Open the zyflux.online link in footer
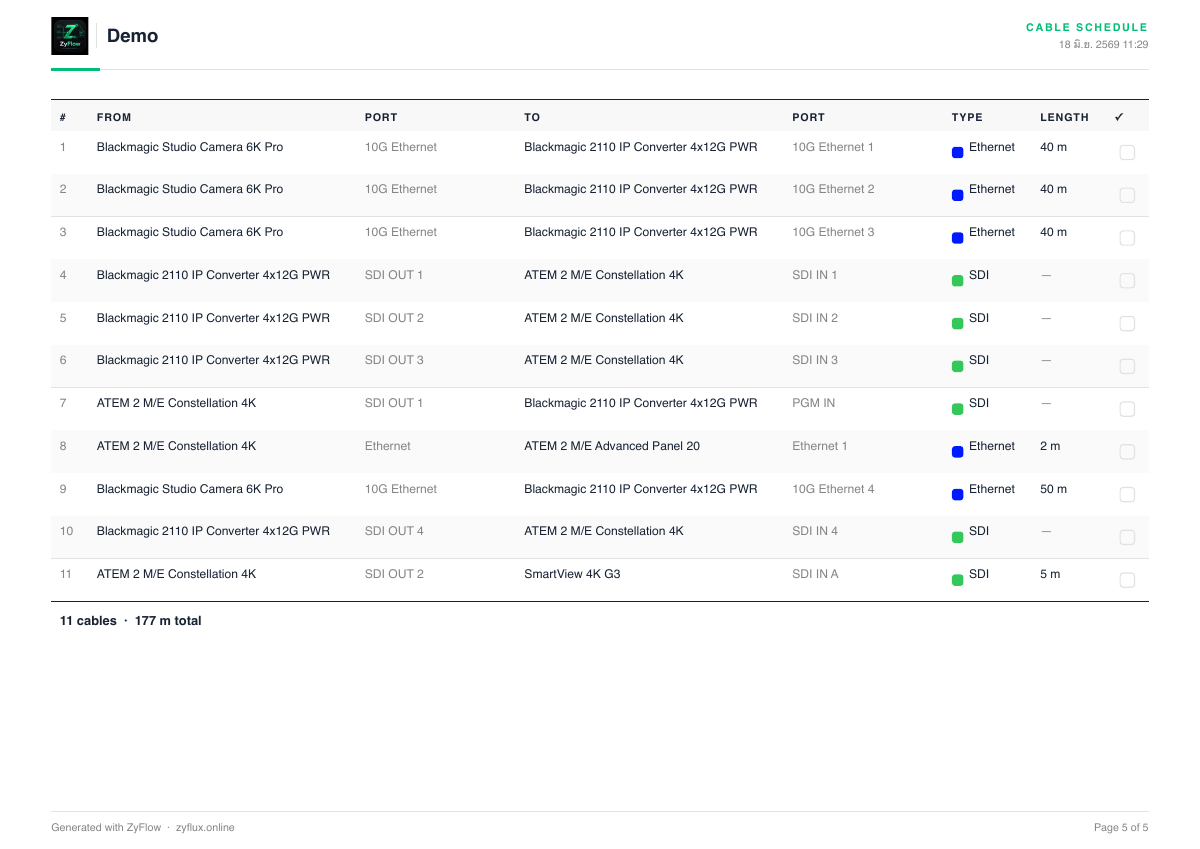Screen dimensions: 1200x849 pyautogui.click(x=205, y=827)
